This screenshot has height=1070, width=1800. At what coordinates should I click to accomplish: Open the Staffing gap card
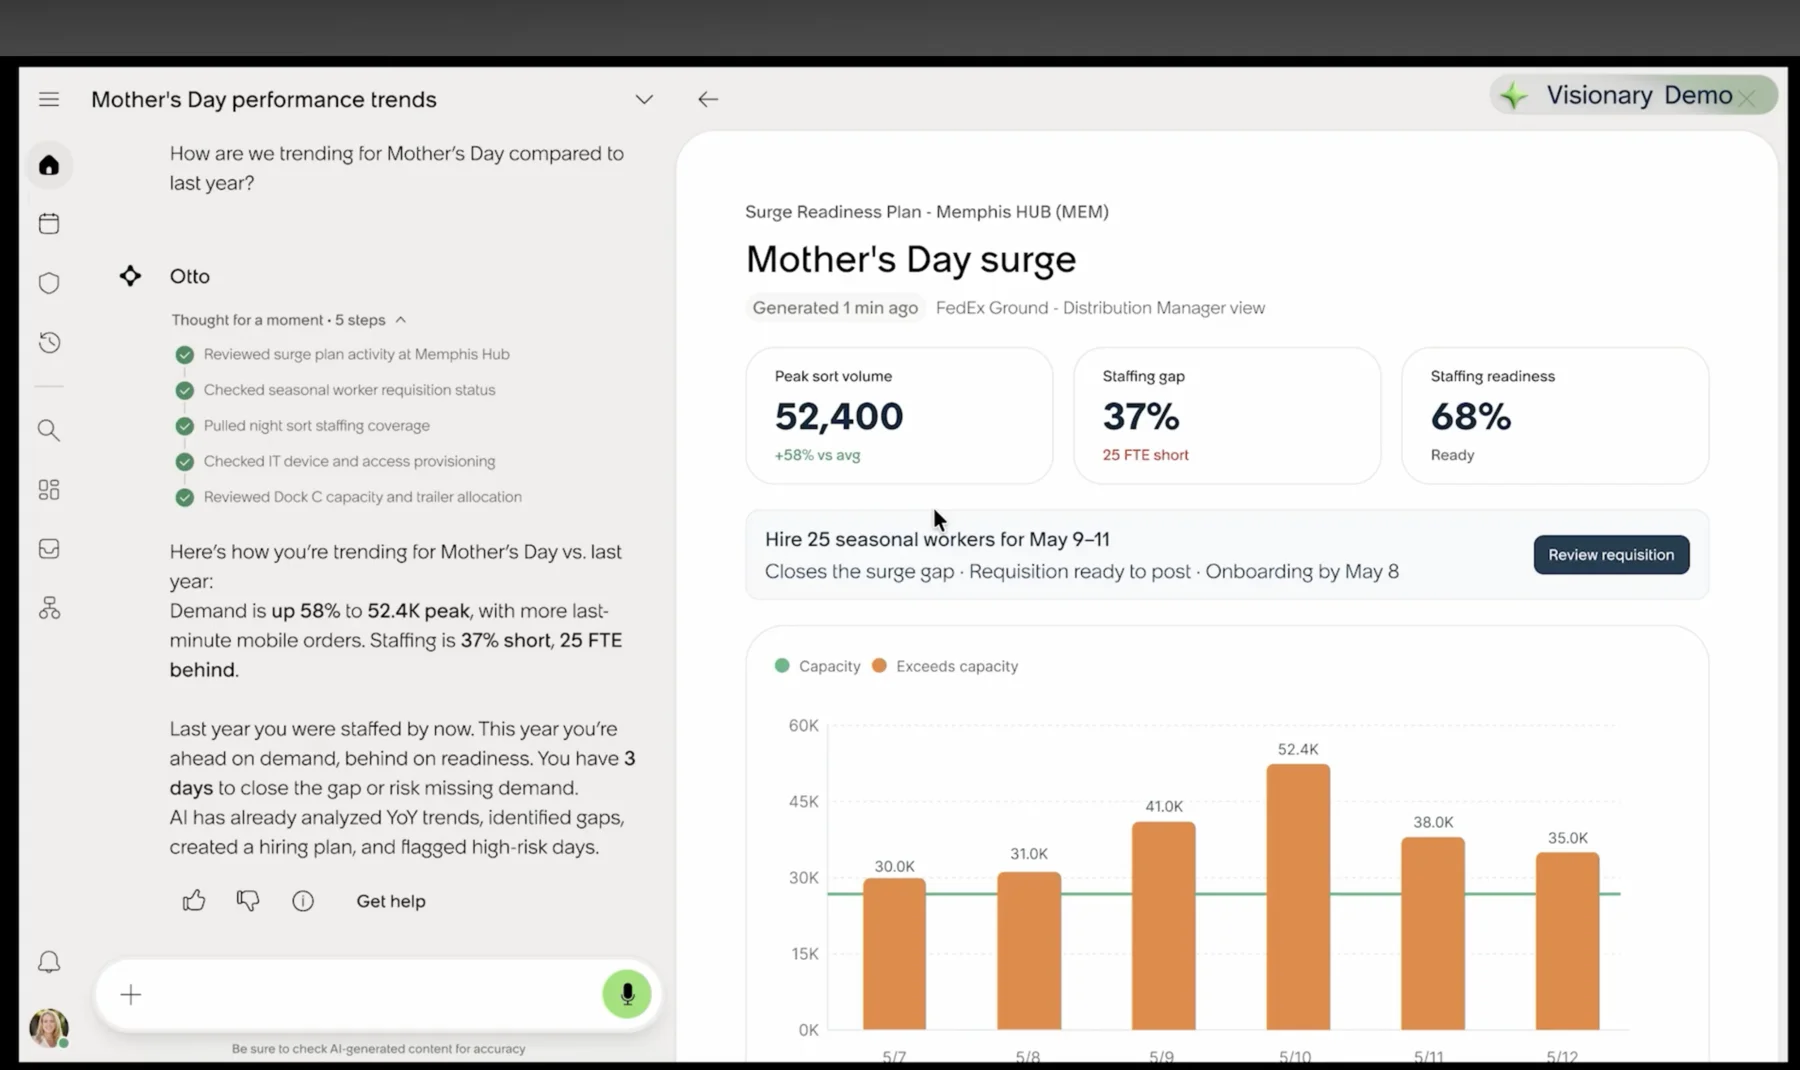[1227, 416]
